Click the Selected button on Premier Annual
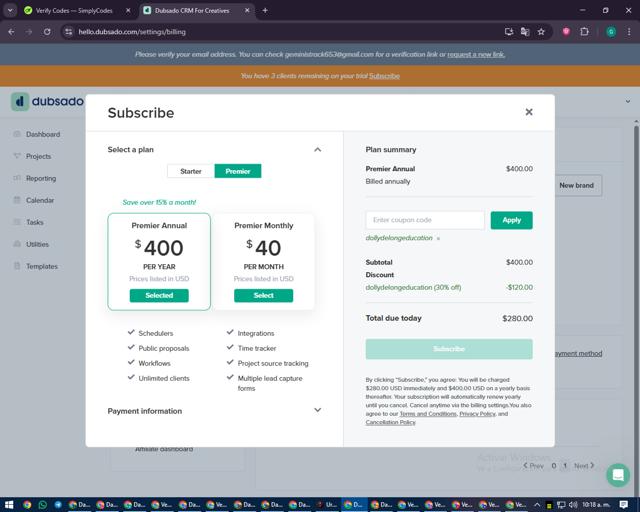The height and width of the screenshot is (512, 640). (159, 295)
